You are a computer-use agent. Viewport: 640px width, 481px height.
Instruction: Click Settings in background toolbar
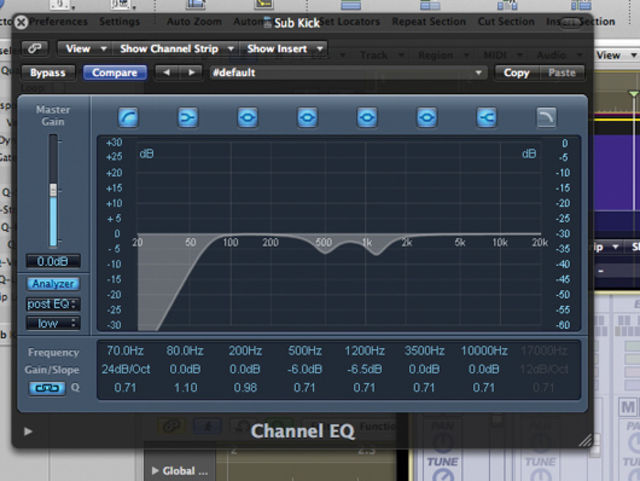click(119, 21)
